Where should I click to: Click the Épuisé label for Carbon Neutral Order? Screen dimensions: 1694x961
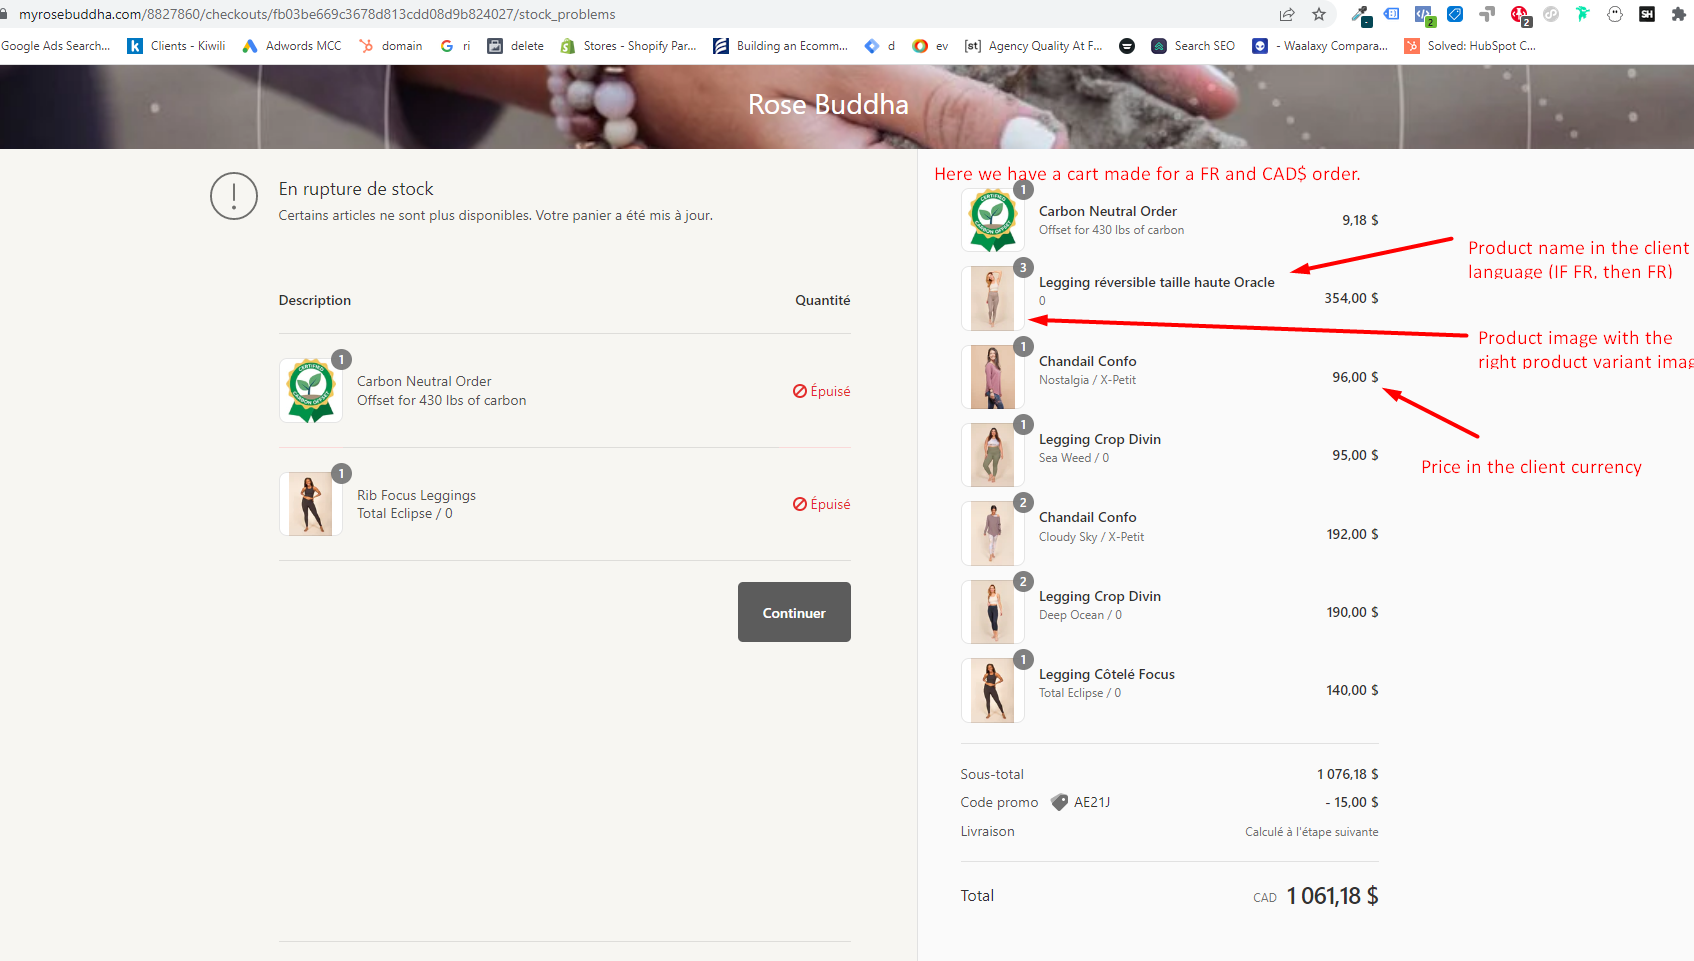(821, 391)
